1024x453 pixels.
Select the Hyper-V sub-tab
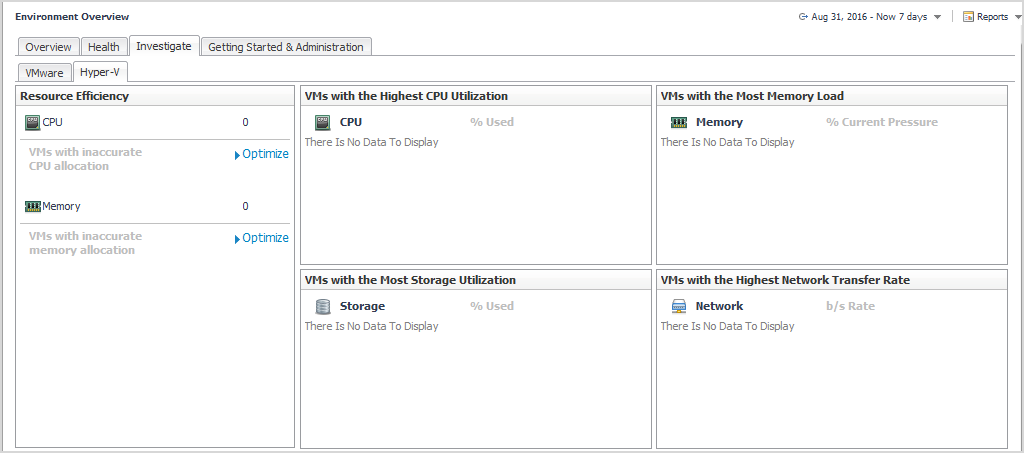click(100, 72)
